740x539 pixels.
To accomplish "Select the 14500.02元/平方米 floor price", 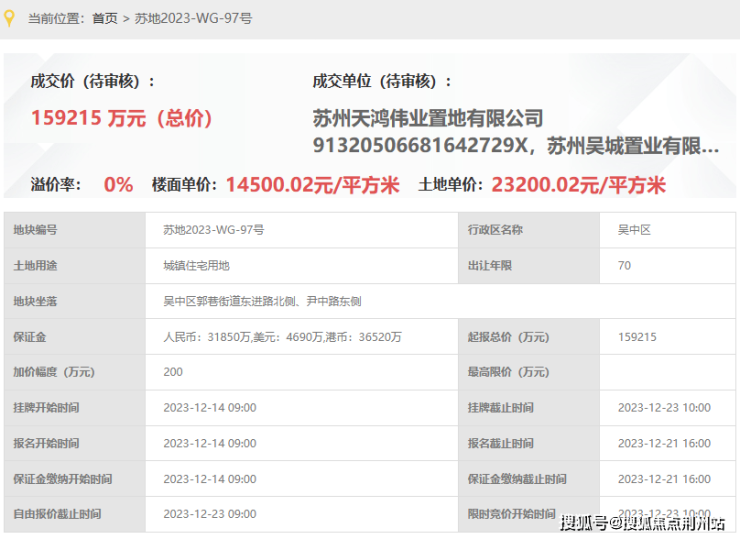I will point(313,185).
